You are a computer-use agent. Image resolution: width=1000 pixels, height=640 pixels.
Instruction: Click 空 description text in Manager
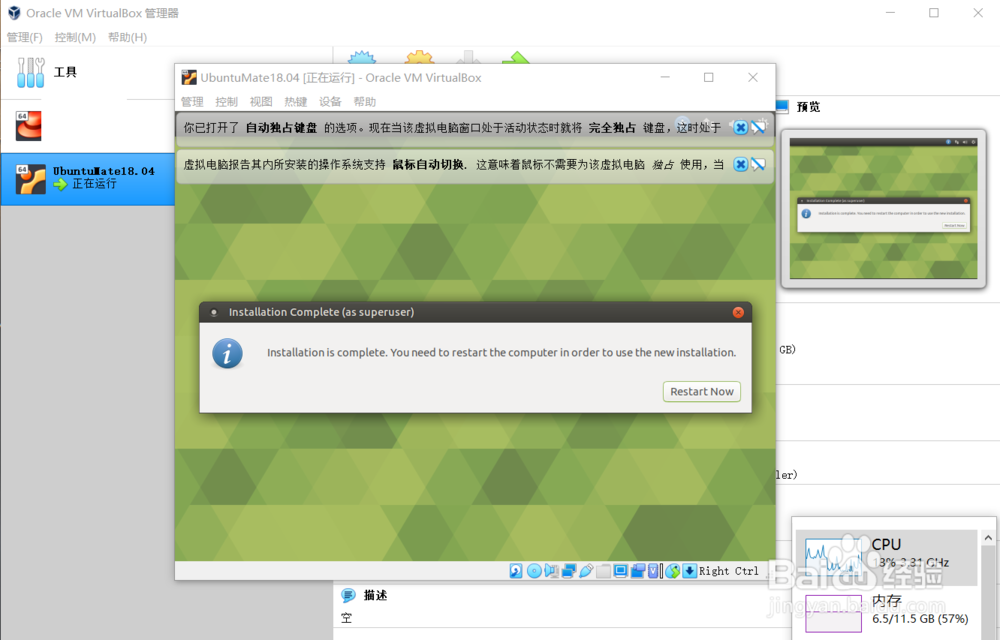click(346, 618)
